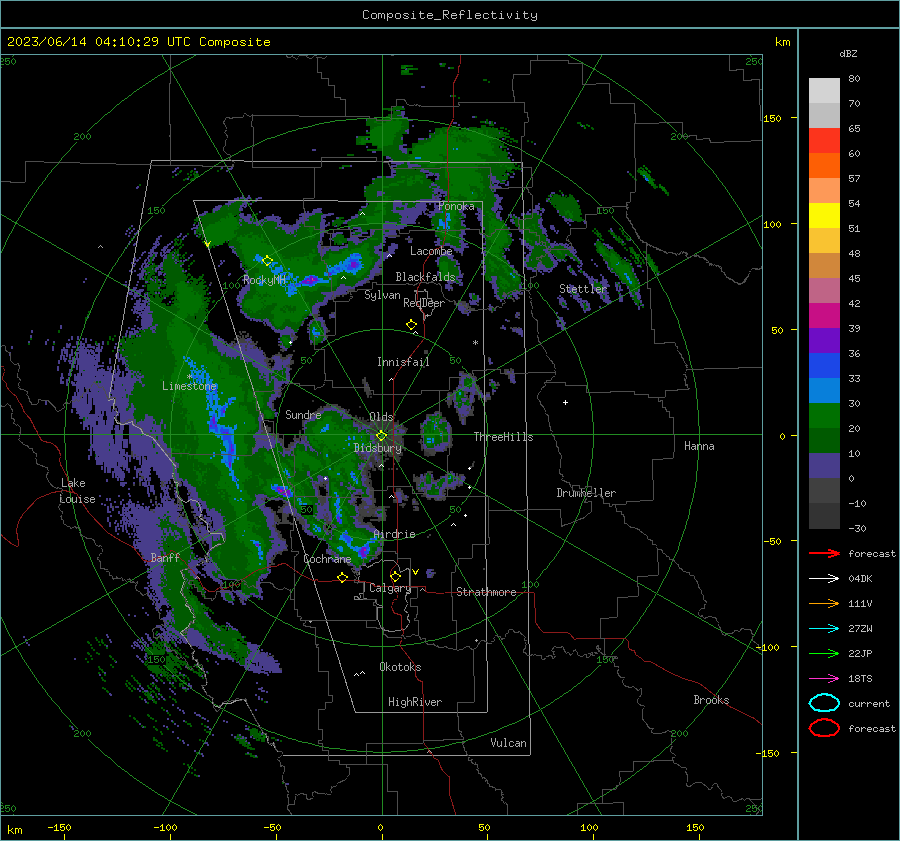
Task: Click the Lake Louise label
Action: (77, 491)
